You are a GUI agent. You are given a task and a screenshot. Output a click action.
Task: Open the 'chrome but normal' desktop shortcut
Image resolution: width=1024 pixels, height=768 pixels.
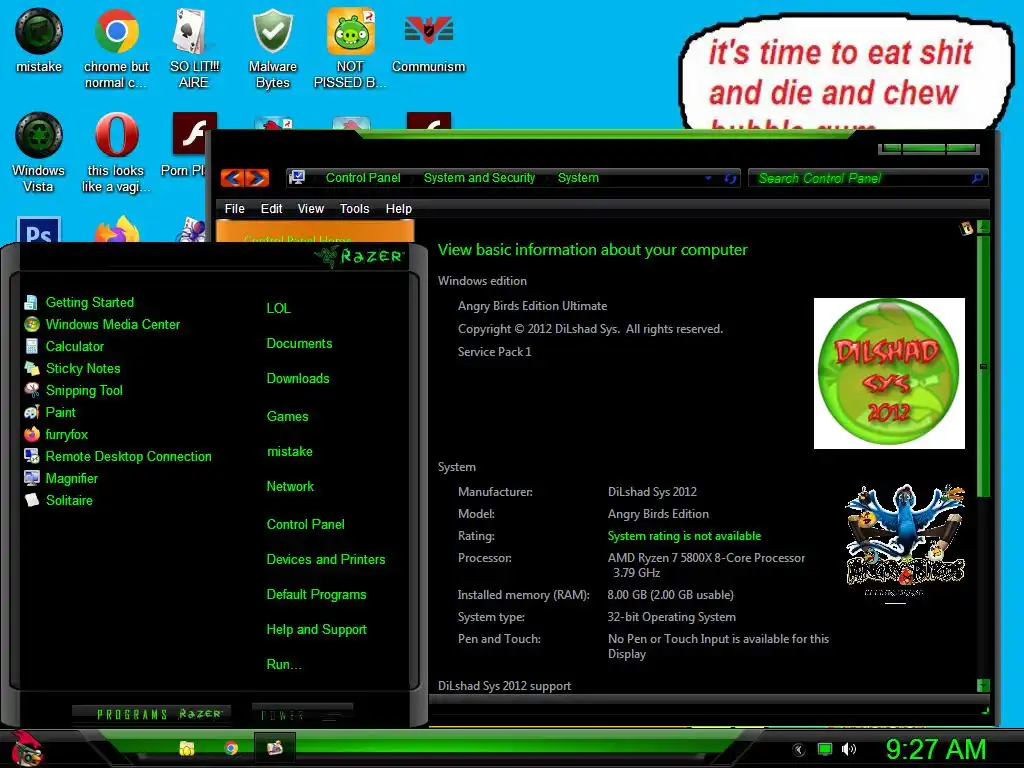pyautogui.click(x=116, y=48)
